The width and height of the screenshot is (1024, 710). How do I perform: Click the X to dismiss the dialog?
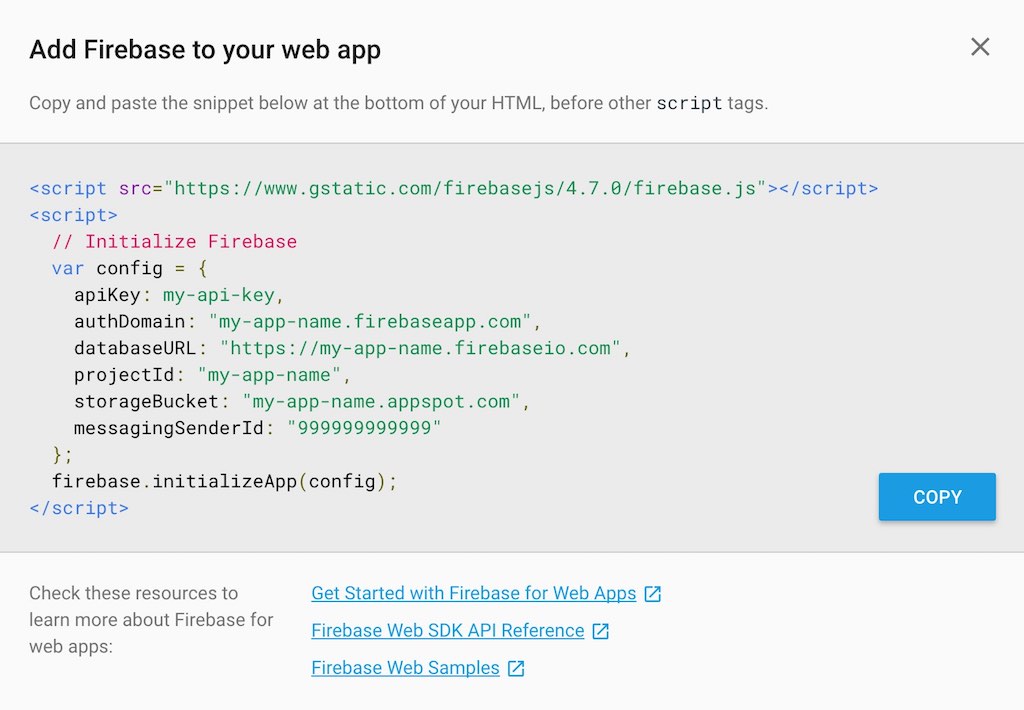tap(979, 46)
